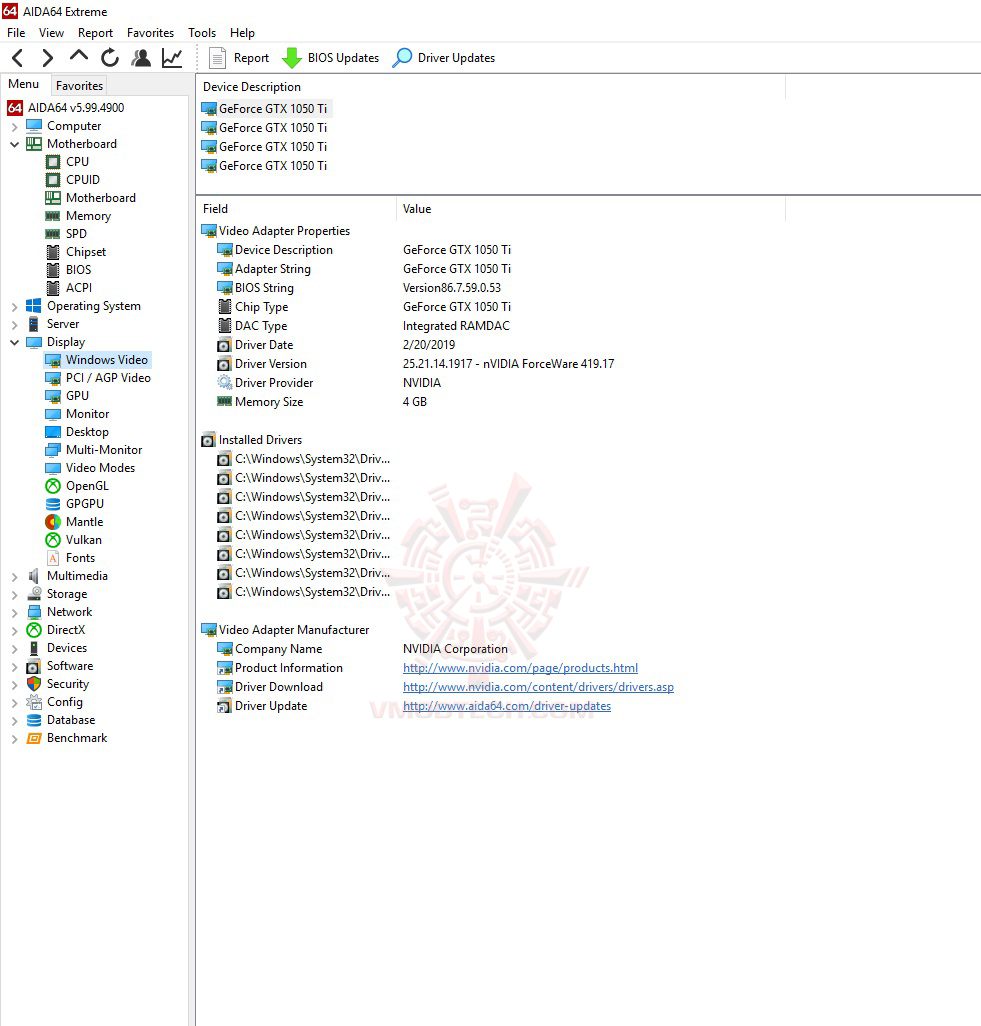Image resolution: width=981 pixels, height=1026 pixels.
Task: Click the Value column header
Action: (590, 209)
